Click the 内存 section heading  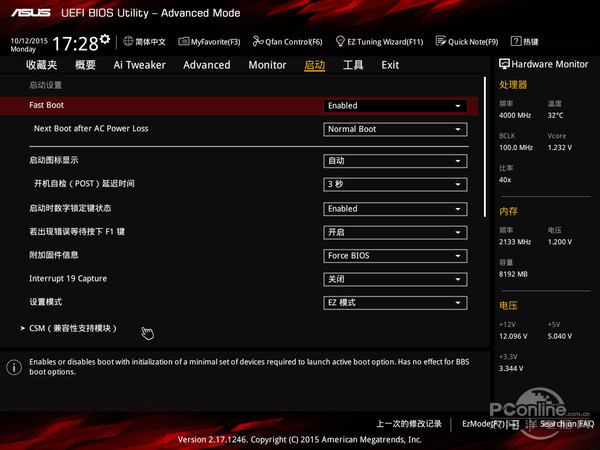click(x=508, y=211)
